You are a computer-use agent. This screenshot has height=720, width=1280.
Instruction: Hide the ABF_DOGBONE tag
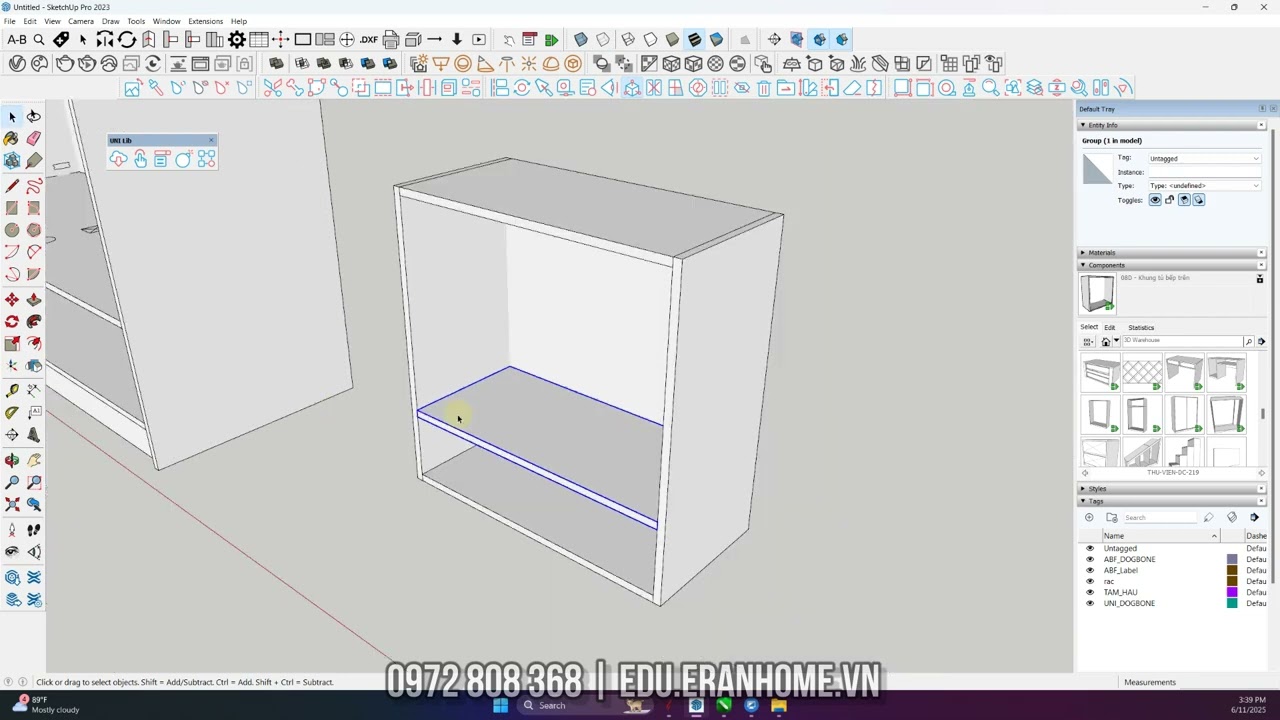point(1090,559)
